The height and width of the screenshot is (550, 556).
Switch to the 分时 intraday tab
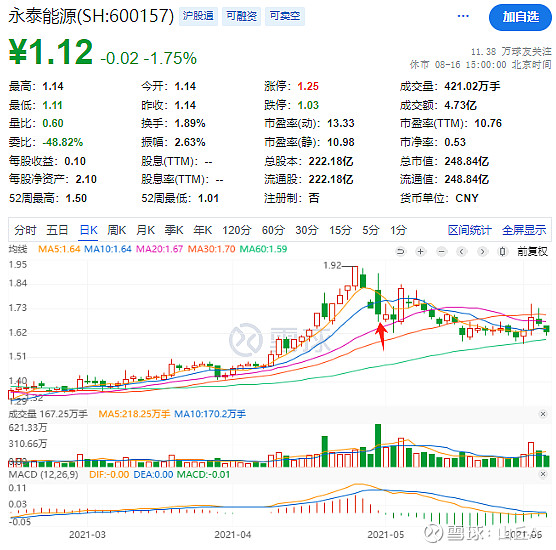[x=25, y=230]
